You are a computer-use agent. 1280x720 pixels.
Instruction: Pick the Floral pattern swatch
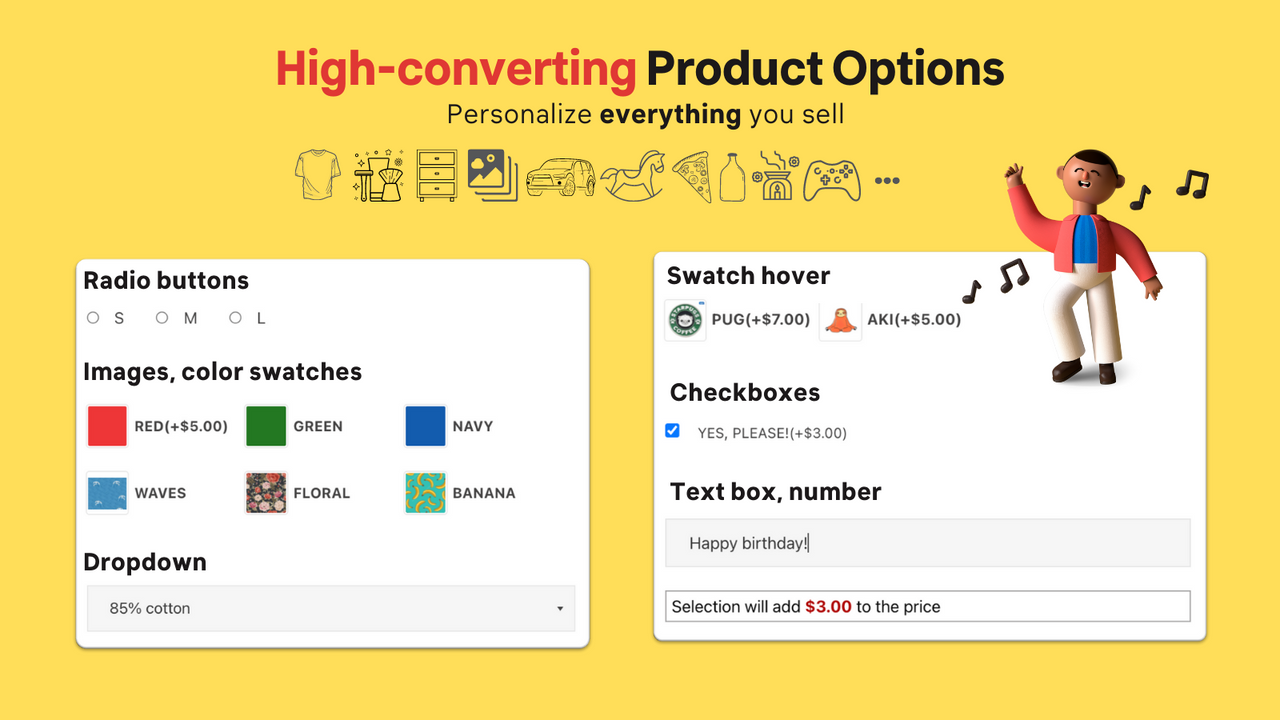click(266, 493)
